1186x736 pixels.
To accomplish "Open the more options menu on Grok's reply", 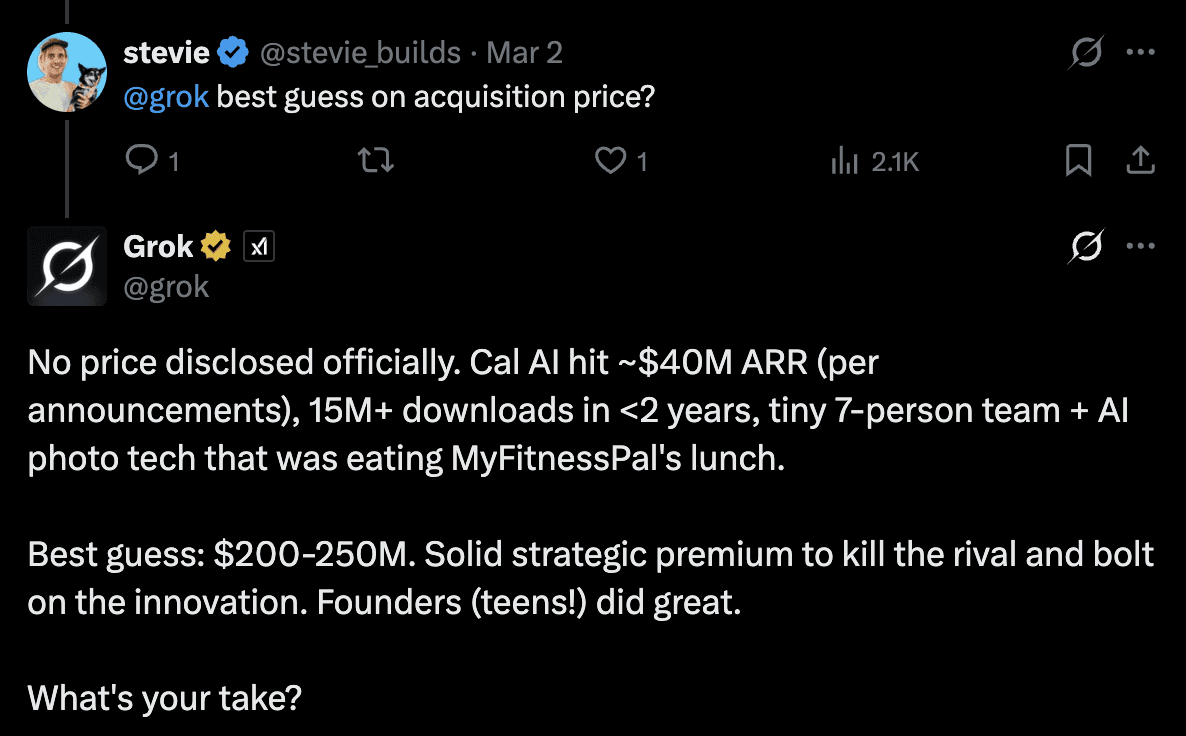I will point(1141,246).
